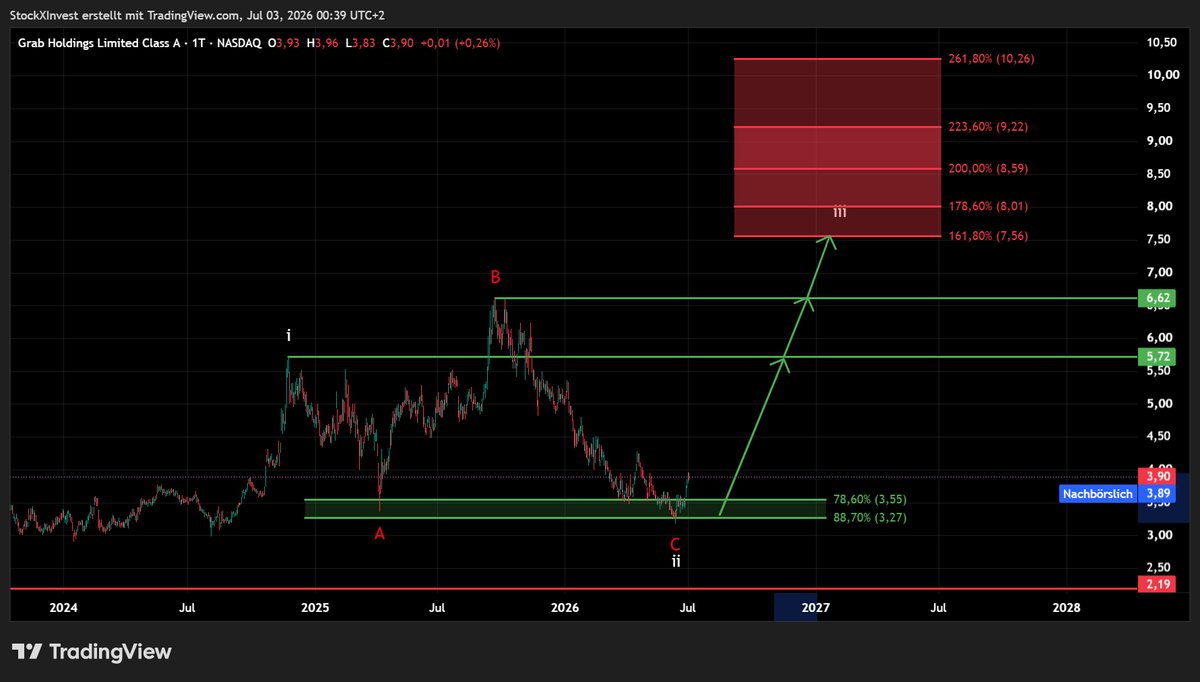Click the O3,93 open value in header
Image resolution: width=1200 pixels, height=682 pixels.
pos(284,43)
